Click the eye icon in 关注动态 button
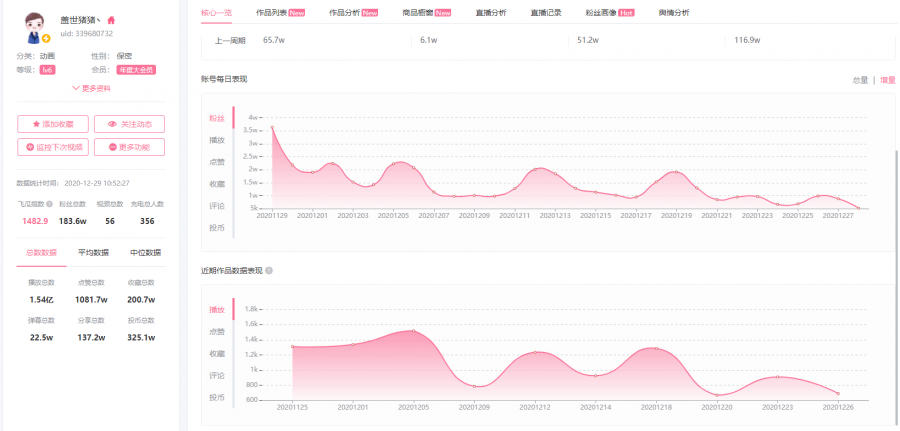 tap(112, 124)
